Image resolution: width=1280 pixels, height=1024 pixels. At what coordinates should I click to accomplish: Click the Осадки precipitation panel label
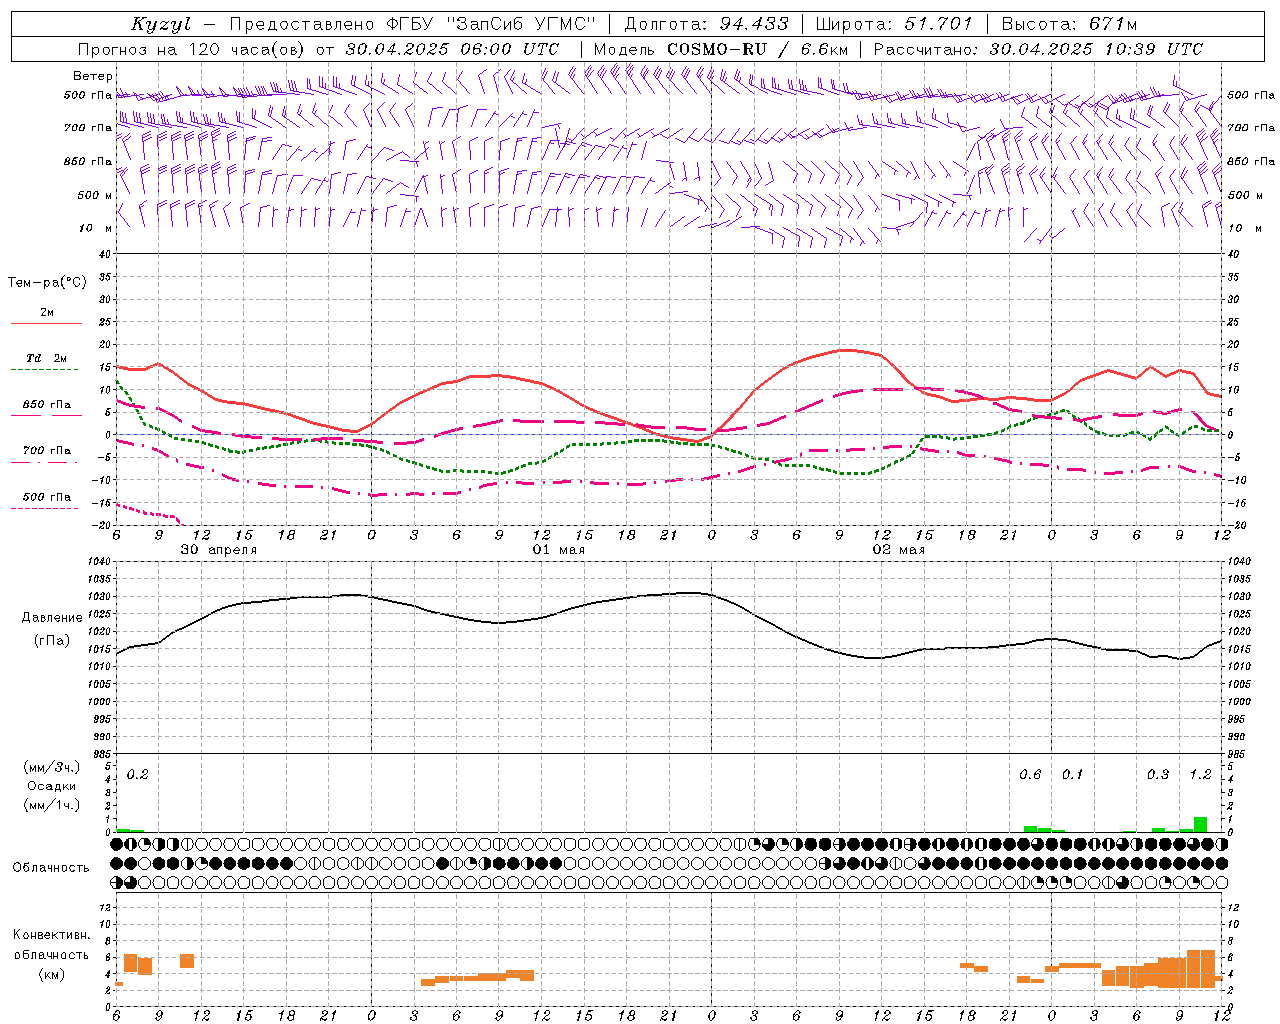52,786
